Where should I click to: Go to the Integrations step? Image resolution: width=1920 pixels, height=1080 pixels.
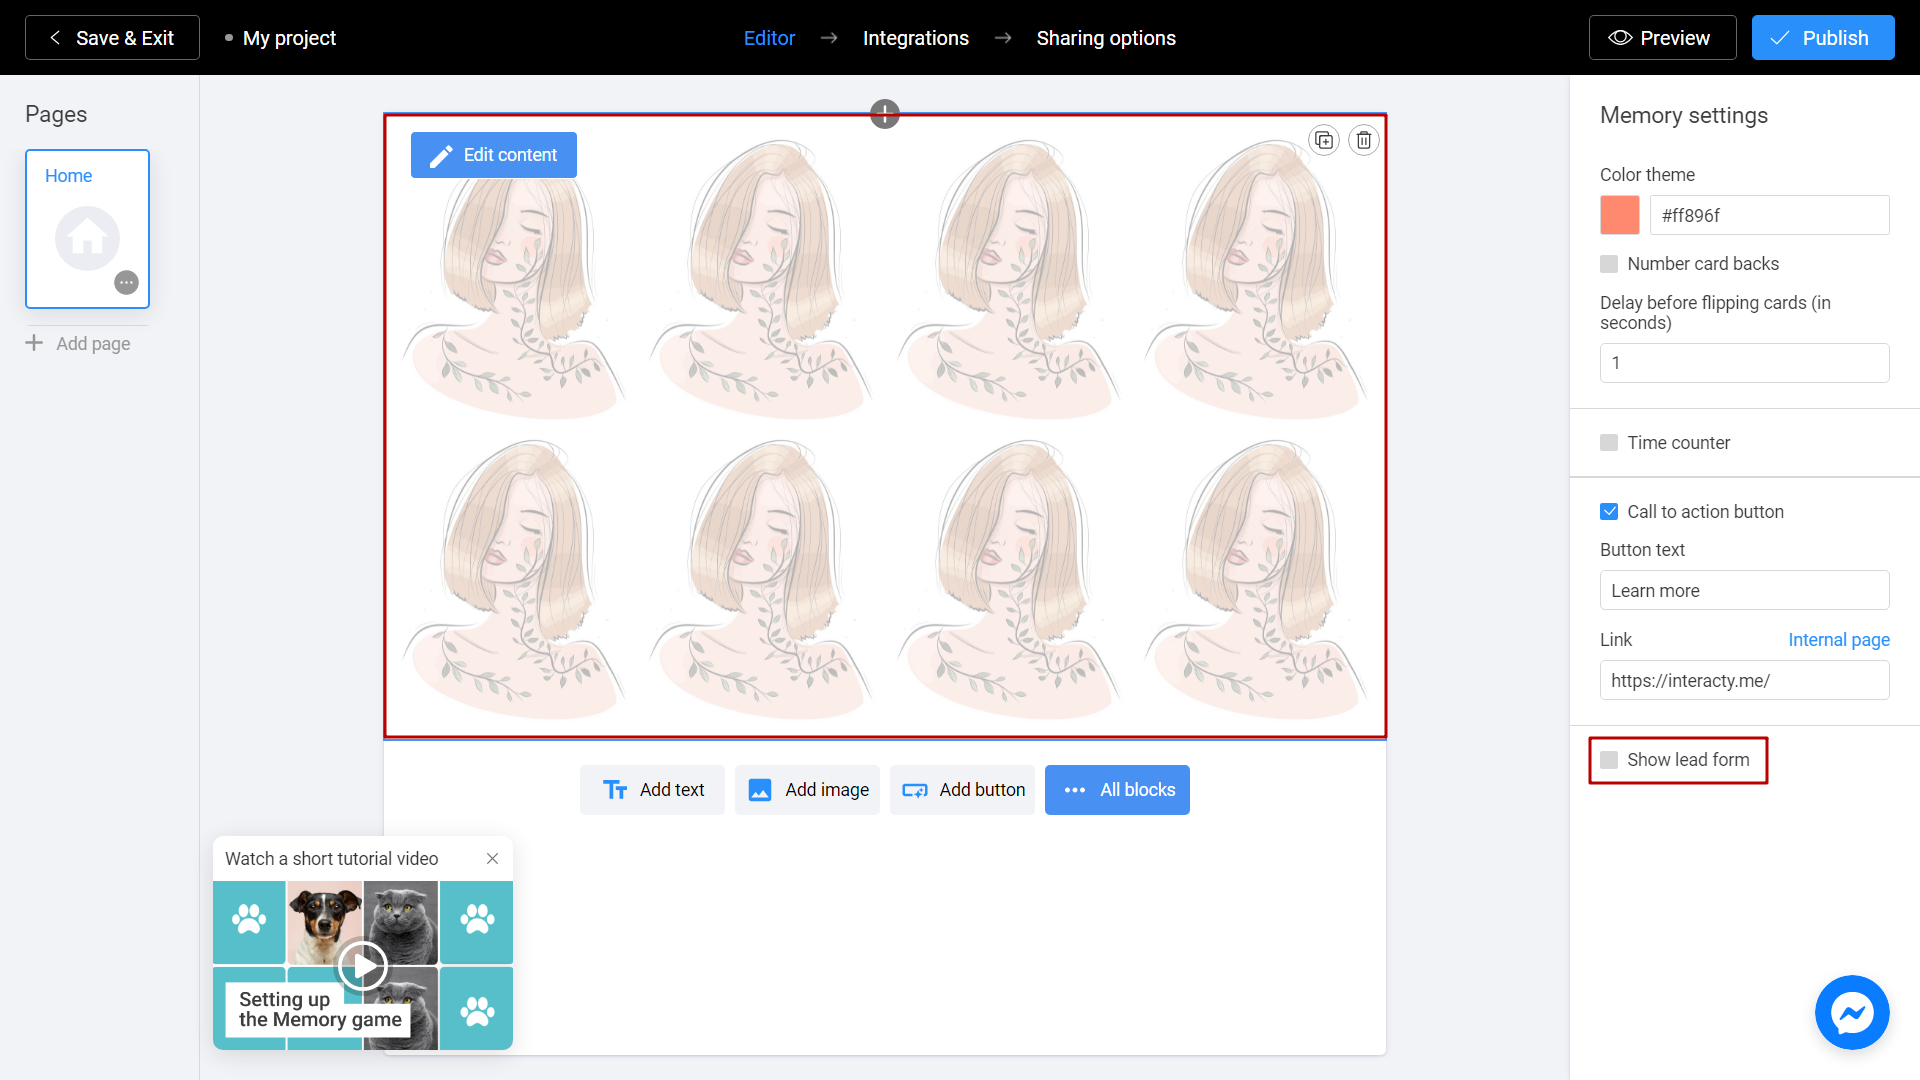[x=915, y=38]
